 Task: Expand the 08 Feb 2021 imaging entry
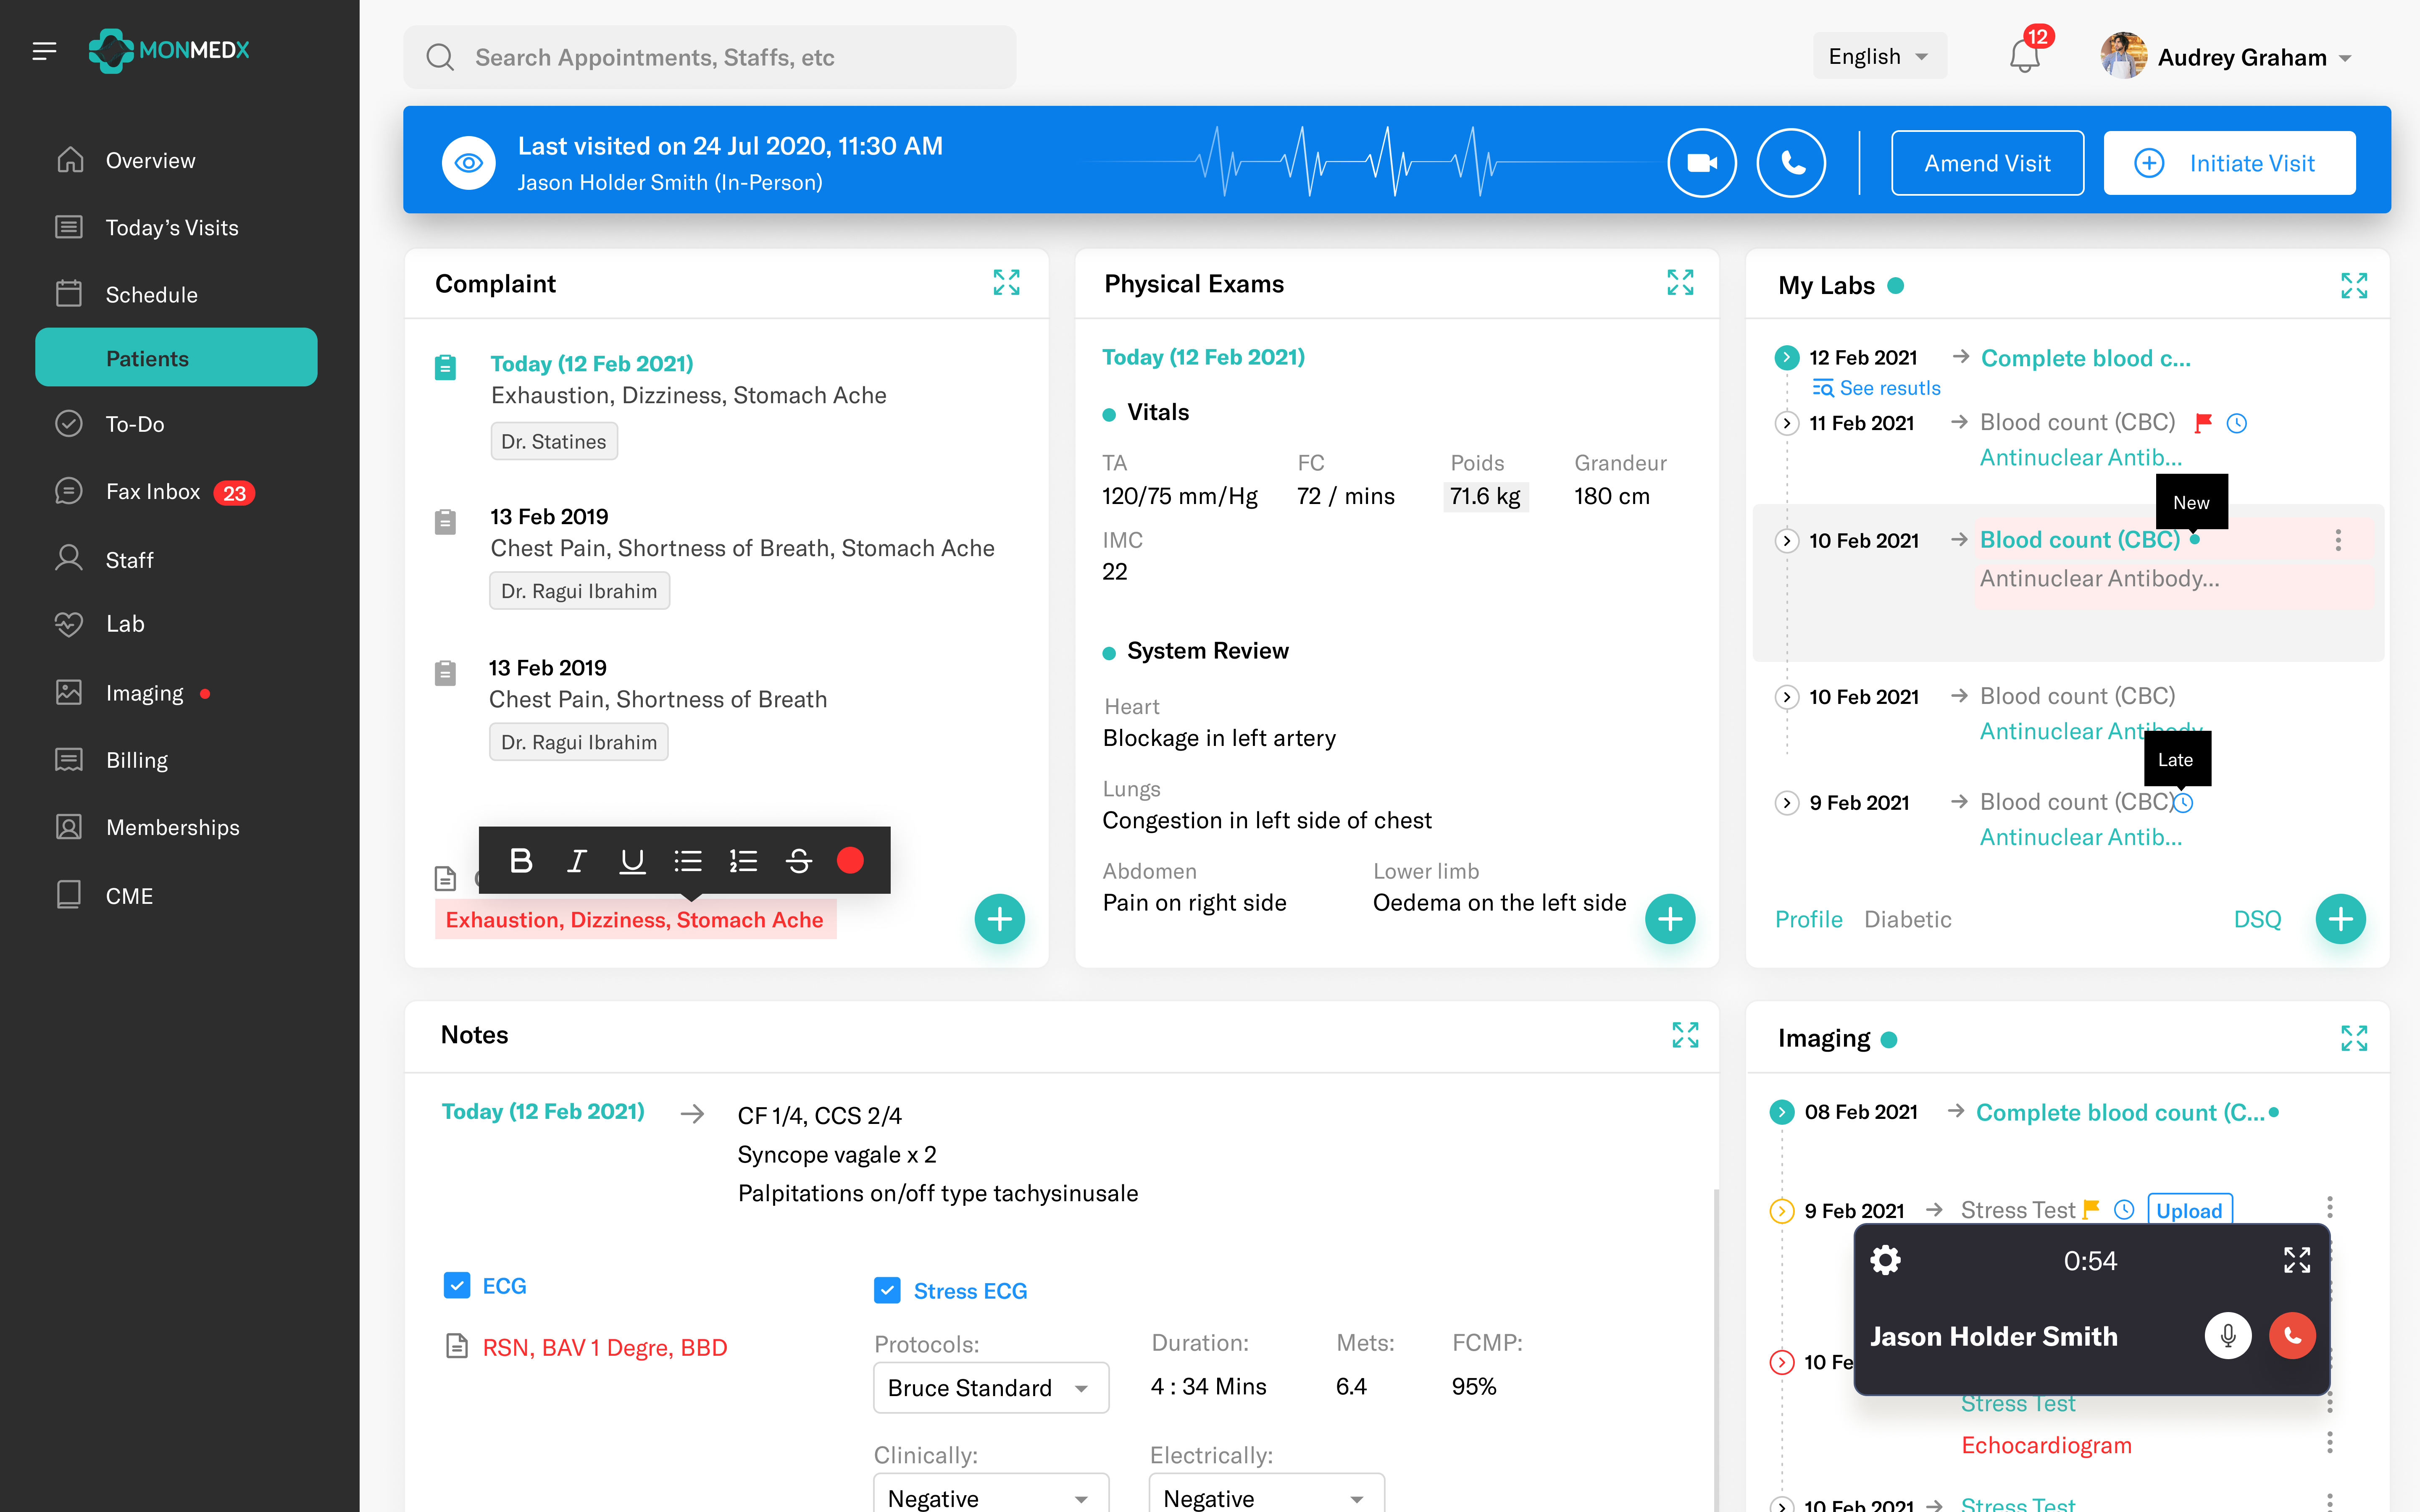click(1782, 1112)
